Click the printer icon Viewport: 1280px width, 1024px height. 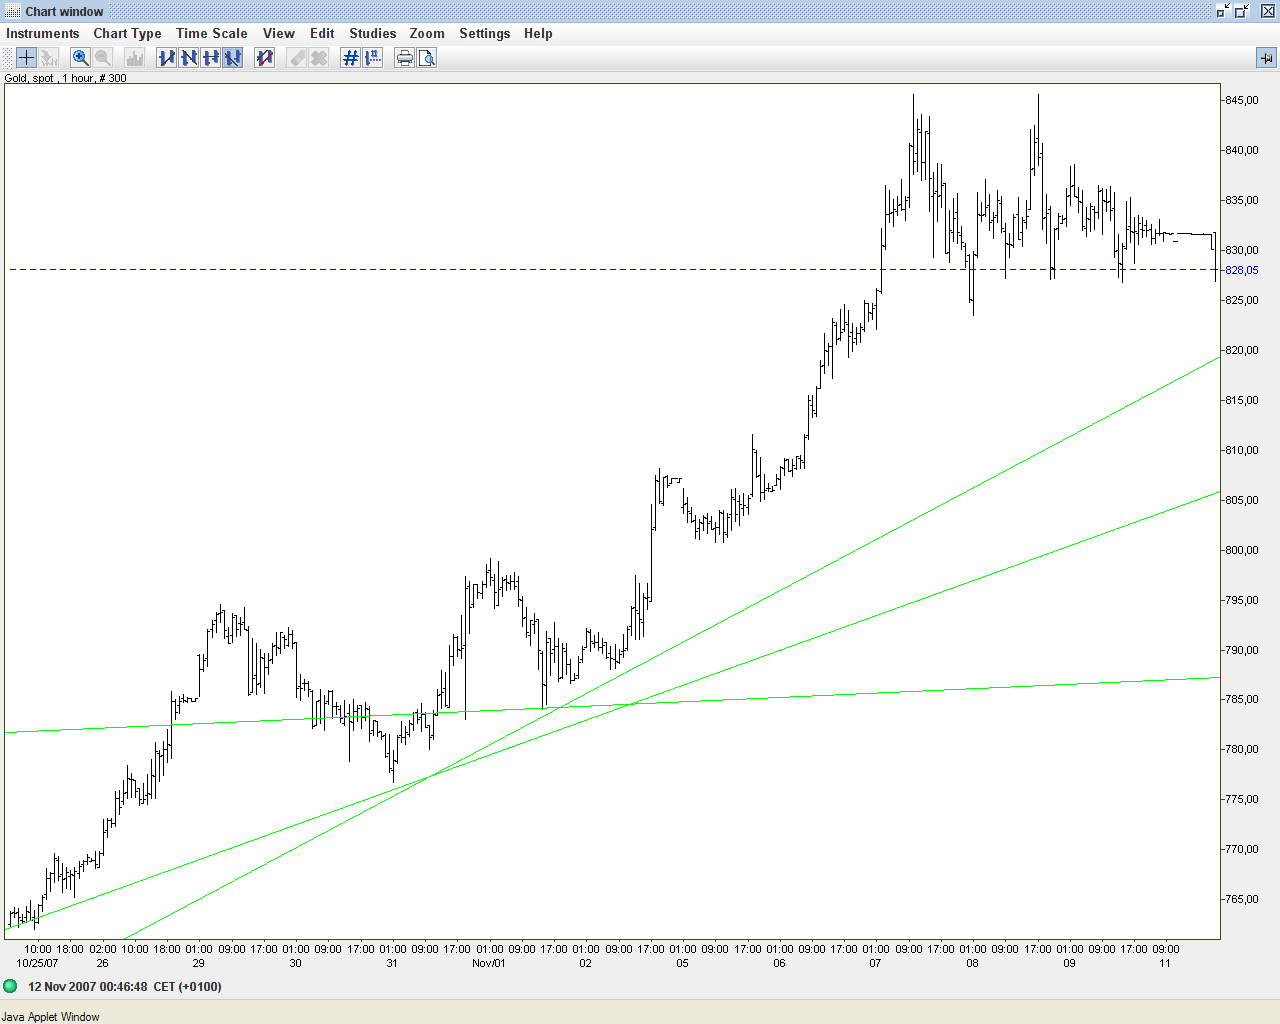point(405,58)
